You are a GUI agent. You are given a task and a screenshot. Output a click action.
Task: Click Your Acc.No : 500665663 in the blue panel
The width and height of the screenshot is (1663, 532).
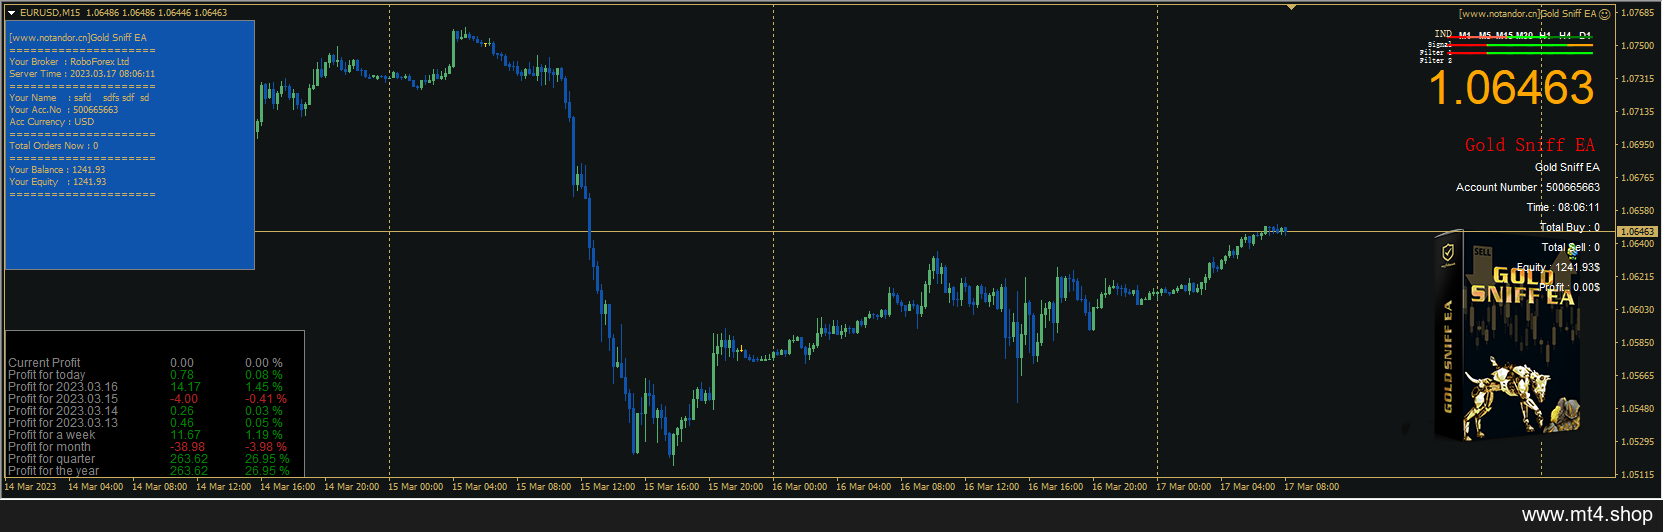click(x=64, y=110)
